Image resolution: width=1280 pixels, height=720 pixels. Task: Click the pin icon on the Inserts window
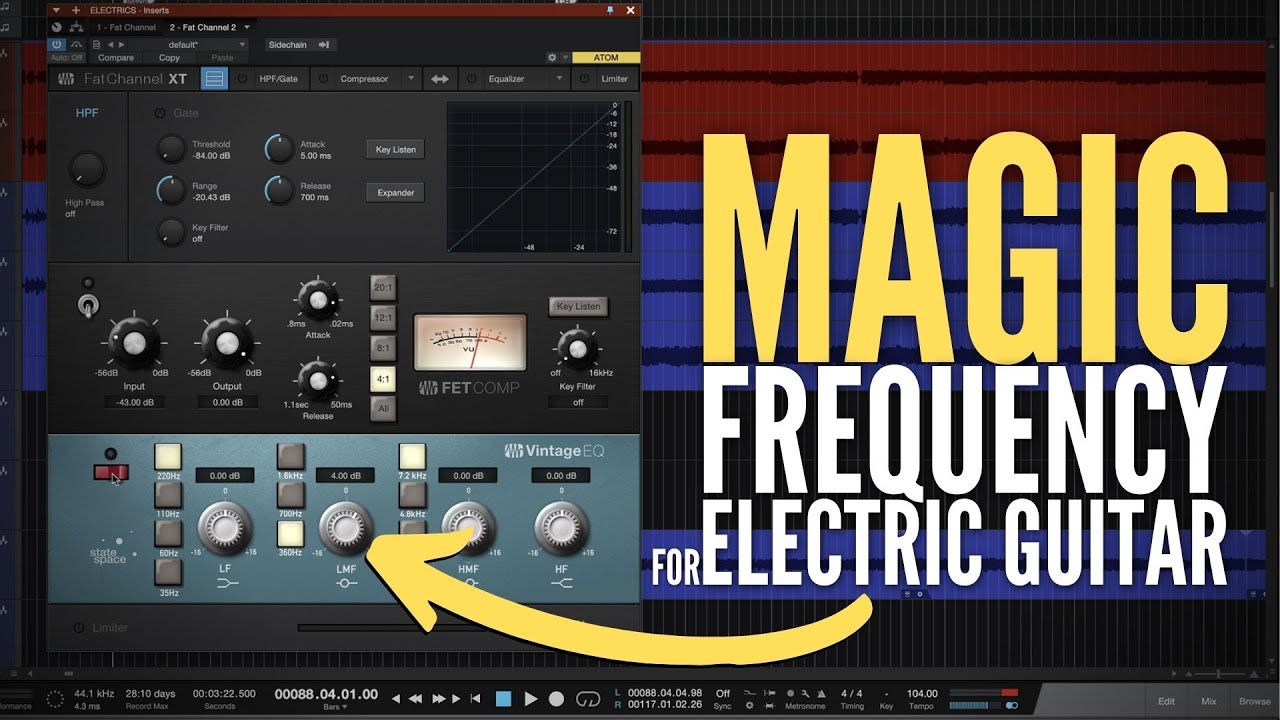tap(610, 10)
